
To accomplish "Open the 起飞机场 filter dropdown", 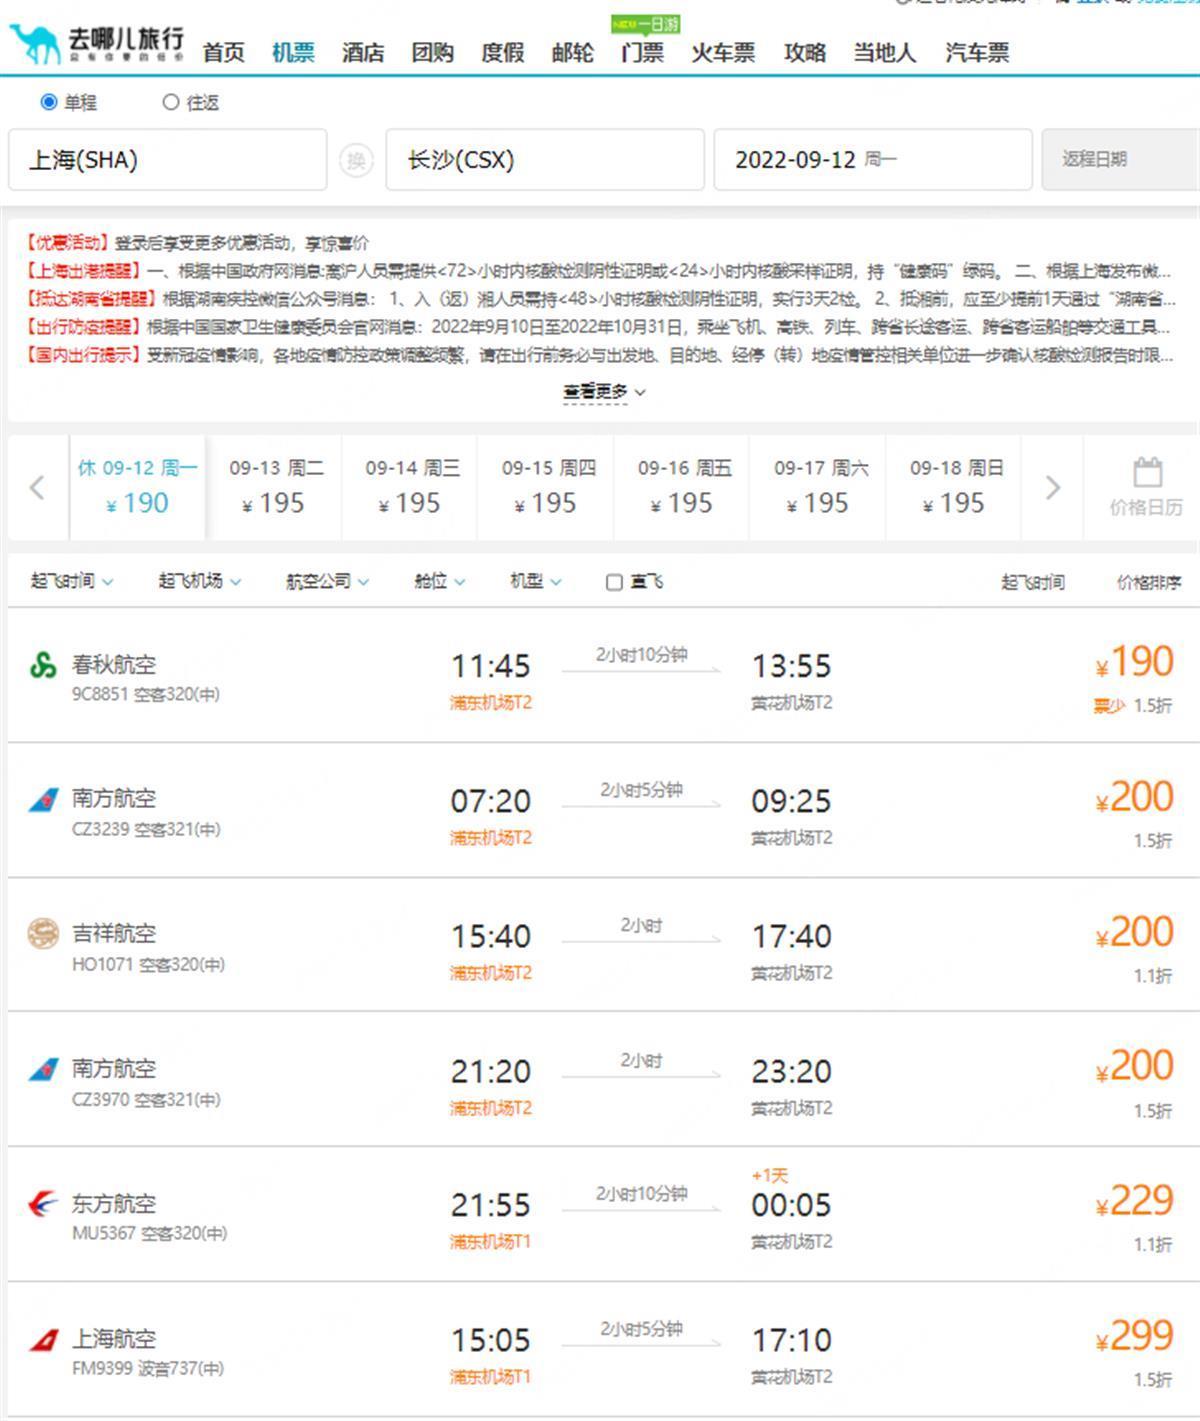I will [200, 581].
